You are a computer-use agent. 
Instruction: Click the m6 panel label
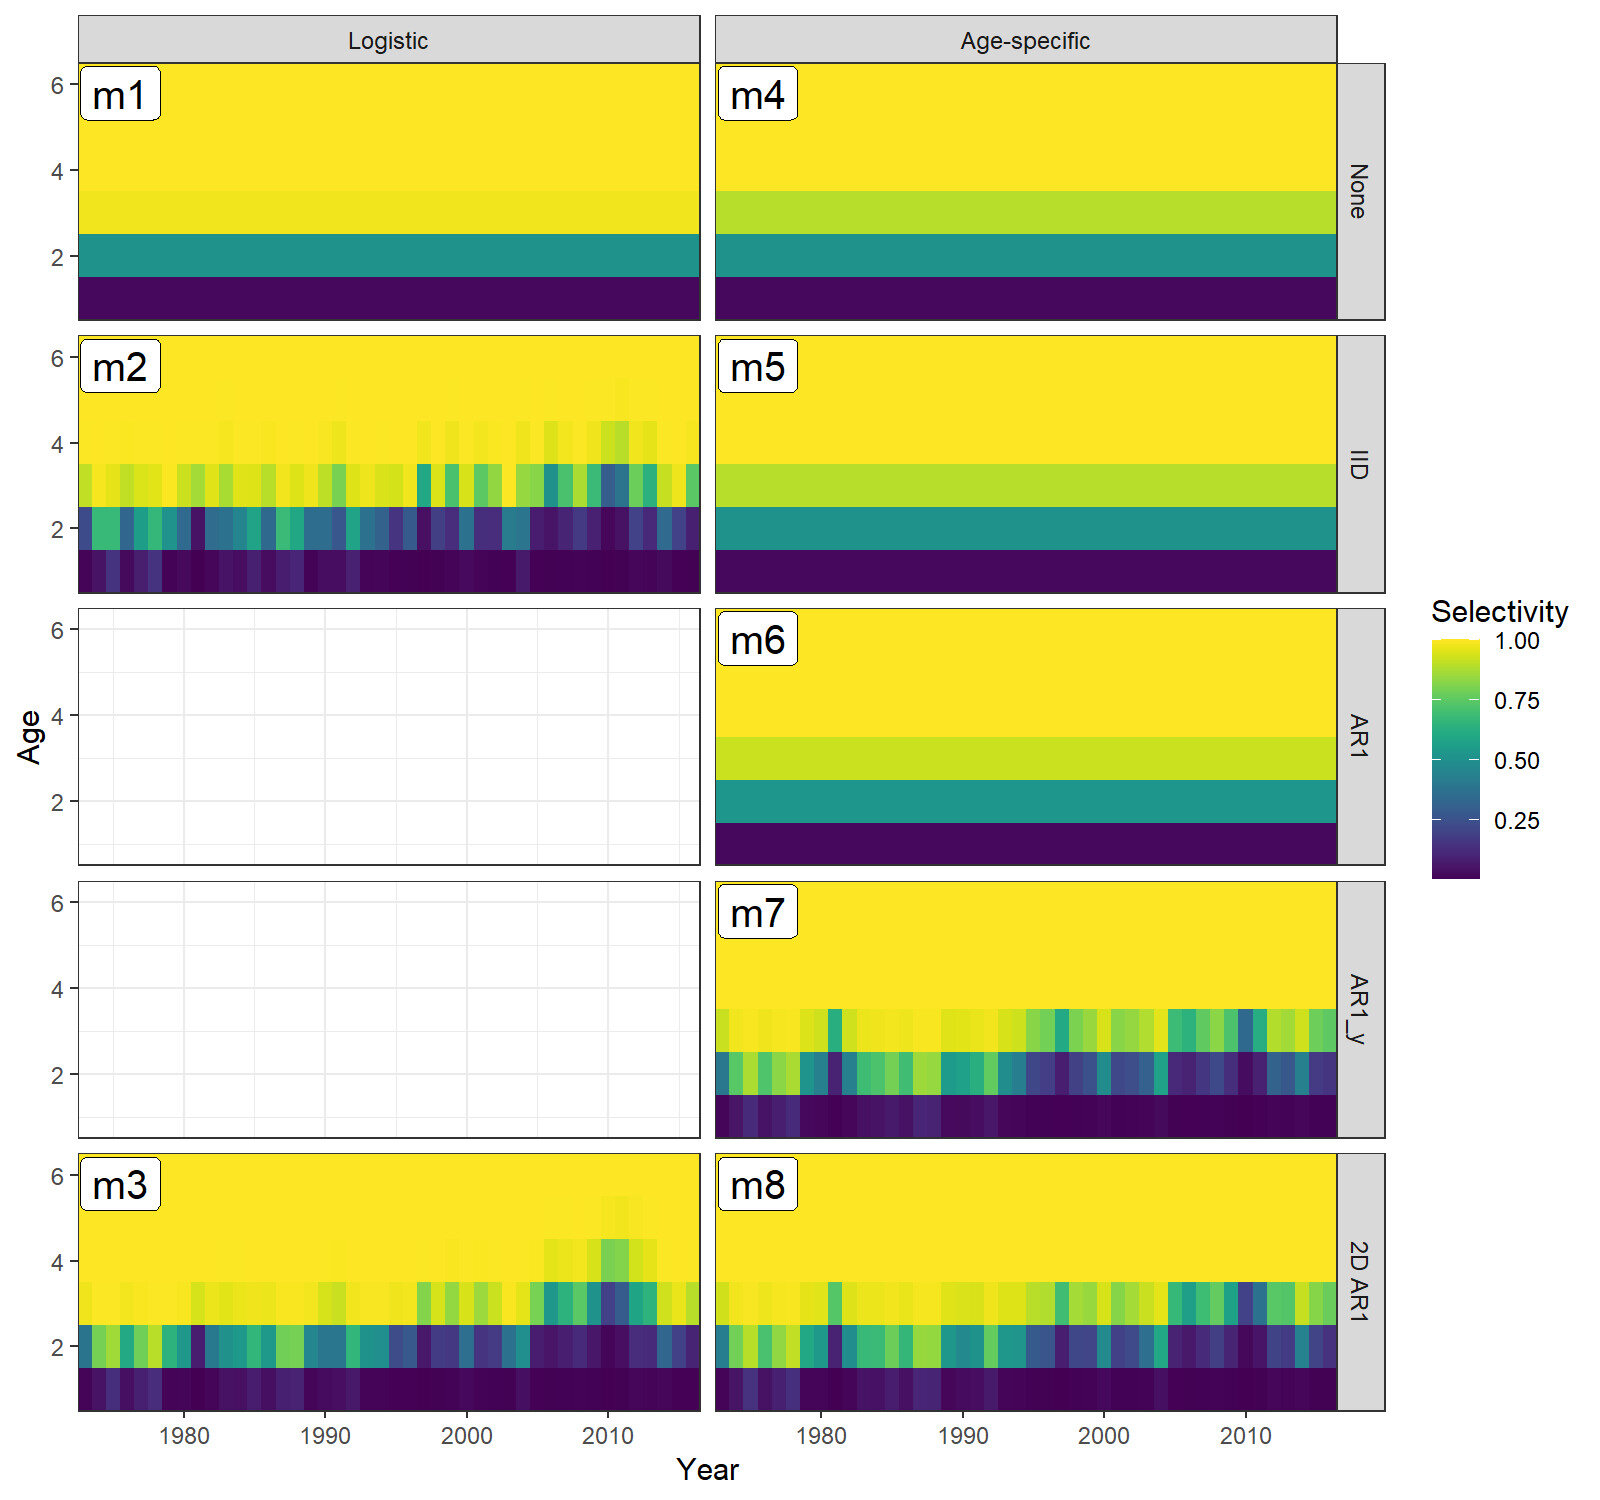point(757,640)
